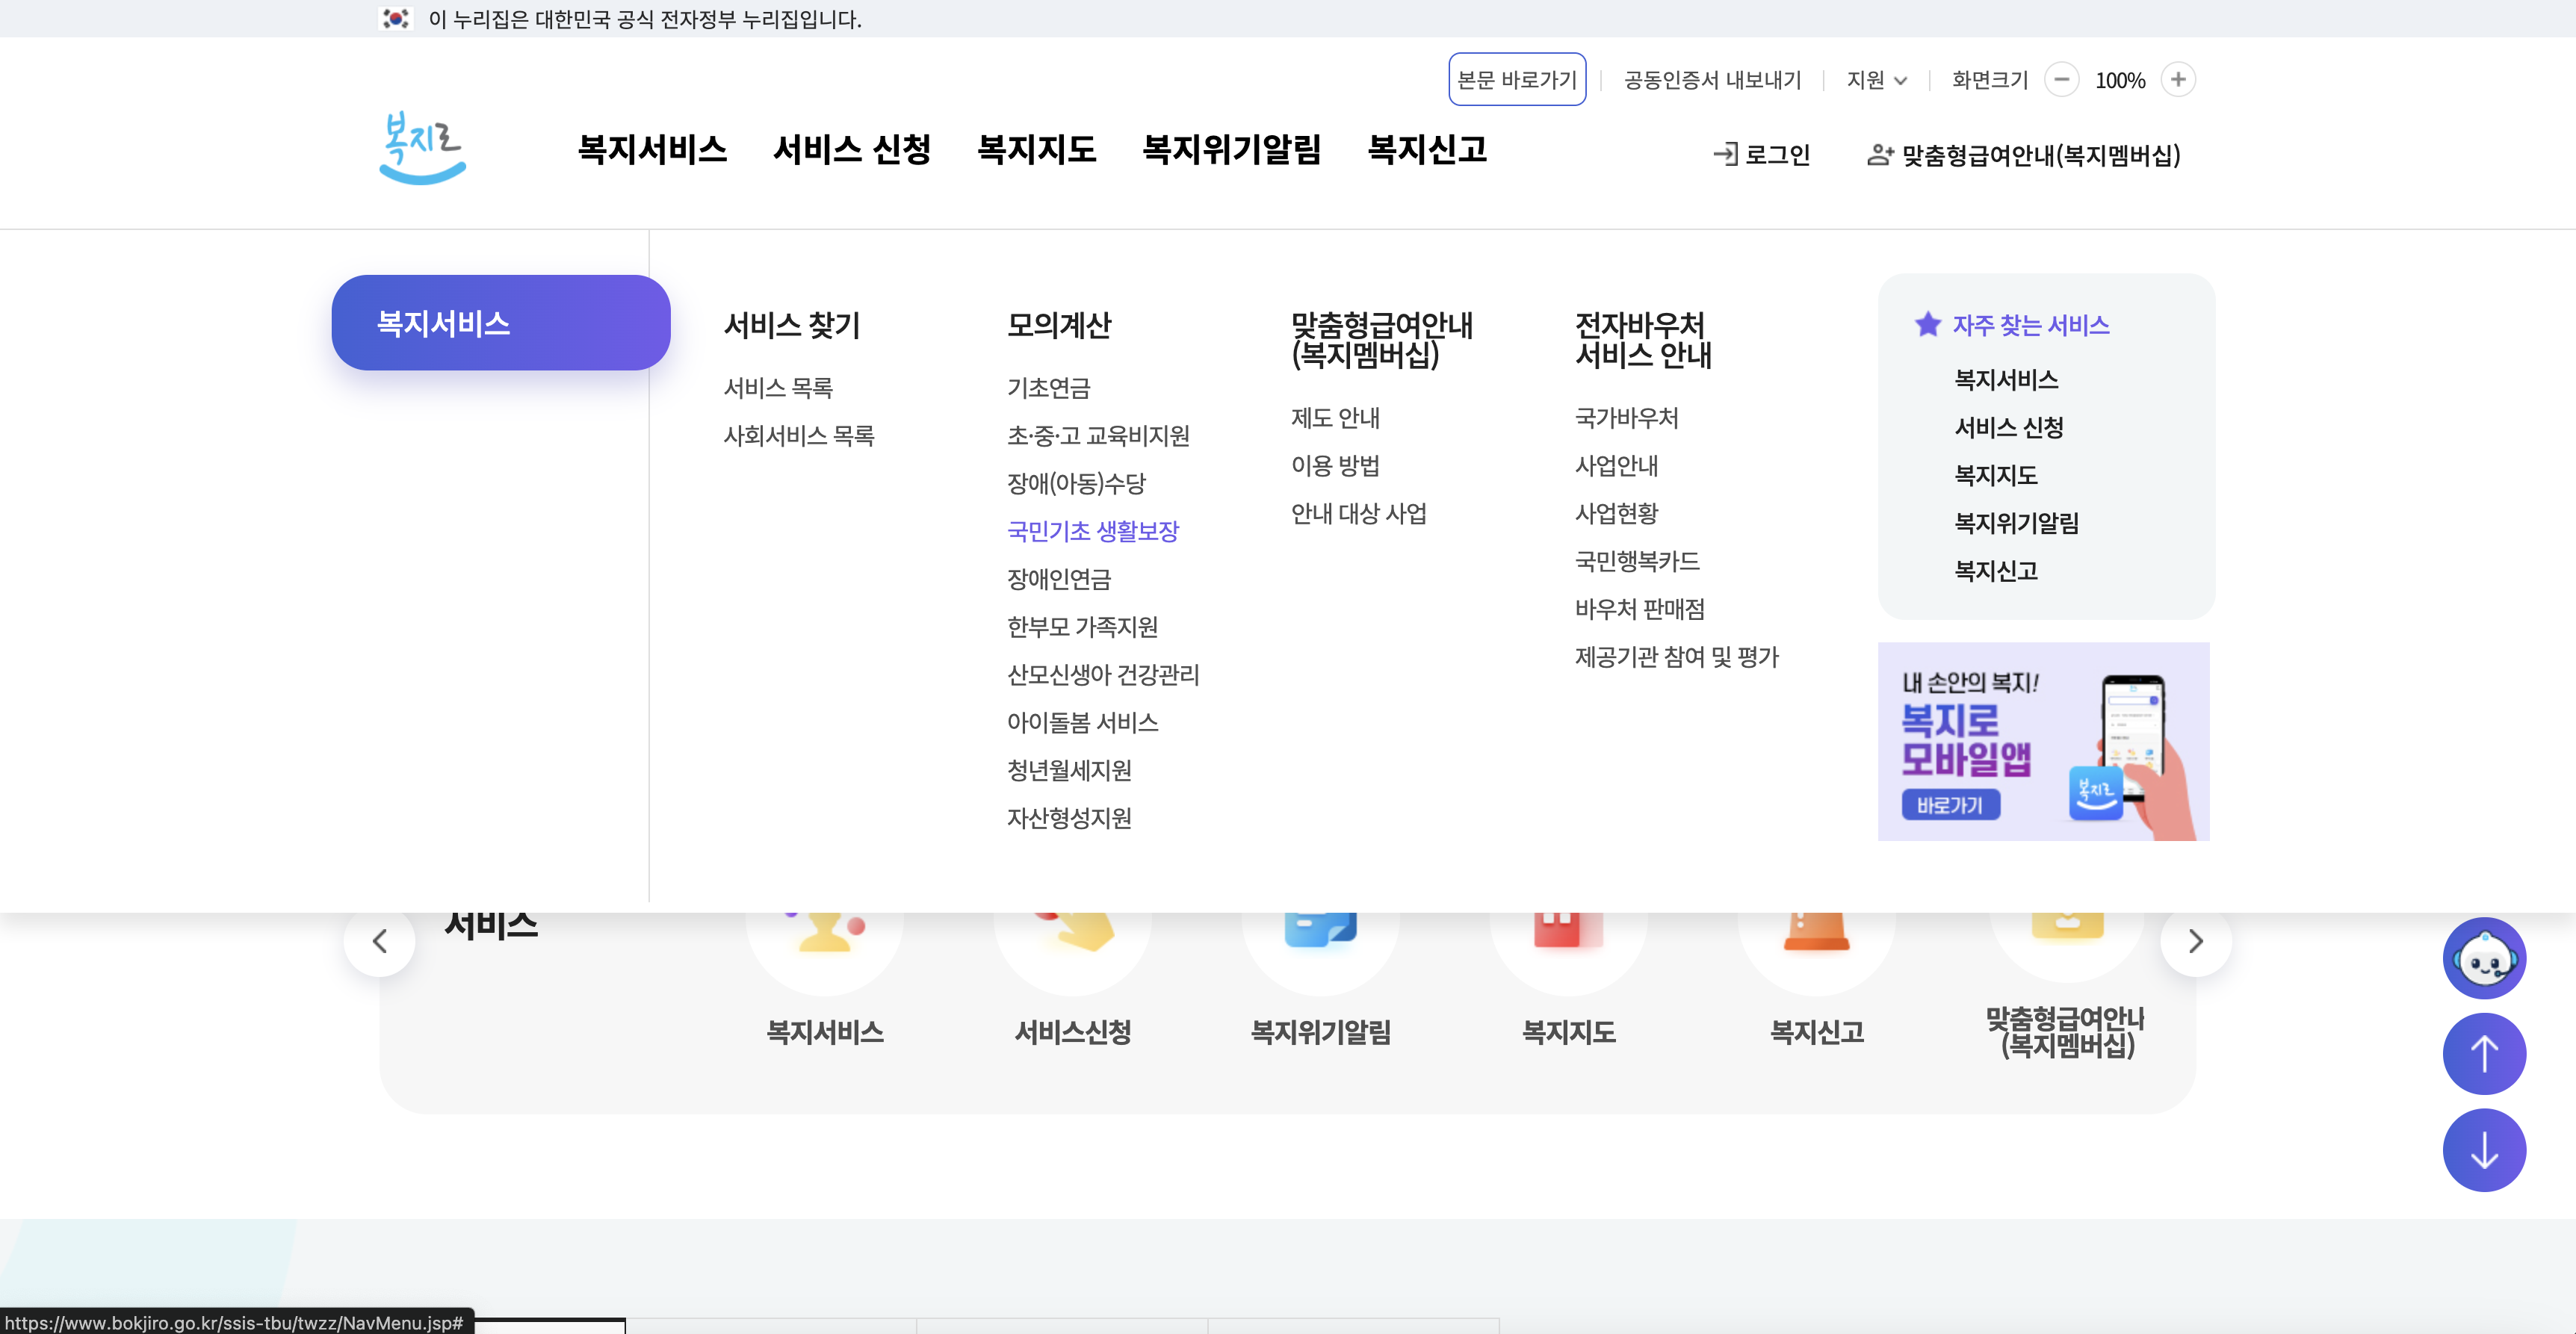
Task: Click the carousel previous chevron arrow
Action: pyautogui.click(x=380, y=941)
